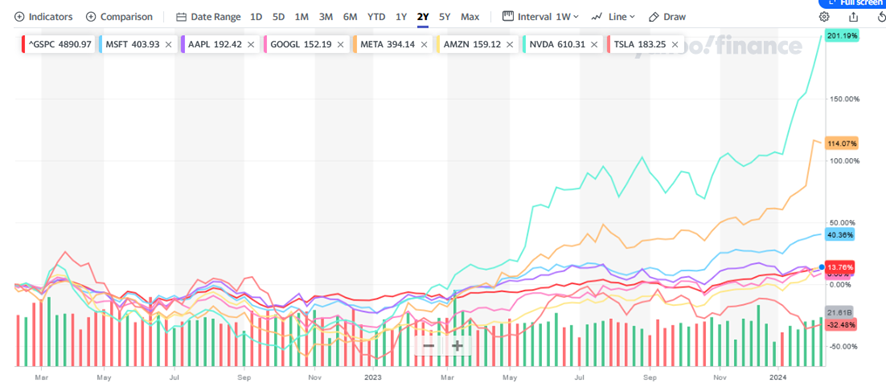Click the pencil icon beside Draw
Screen dimensions: 886x391
click(654, 16)
